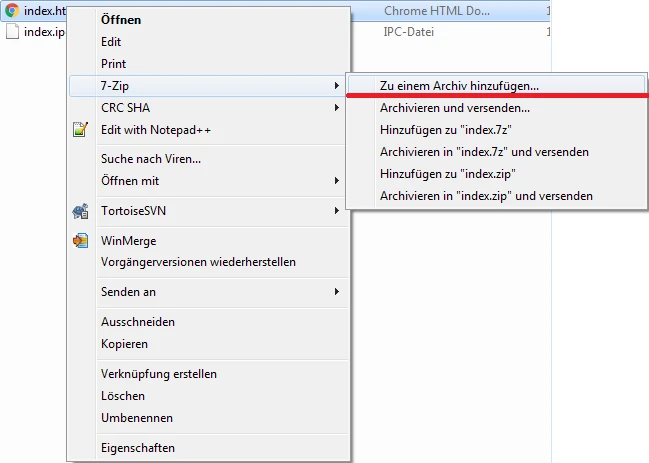Screen dimensions: 649x463
Task: Select the index.ip file name in list
Action: [x=45, y=32]
